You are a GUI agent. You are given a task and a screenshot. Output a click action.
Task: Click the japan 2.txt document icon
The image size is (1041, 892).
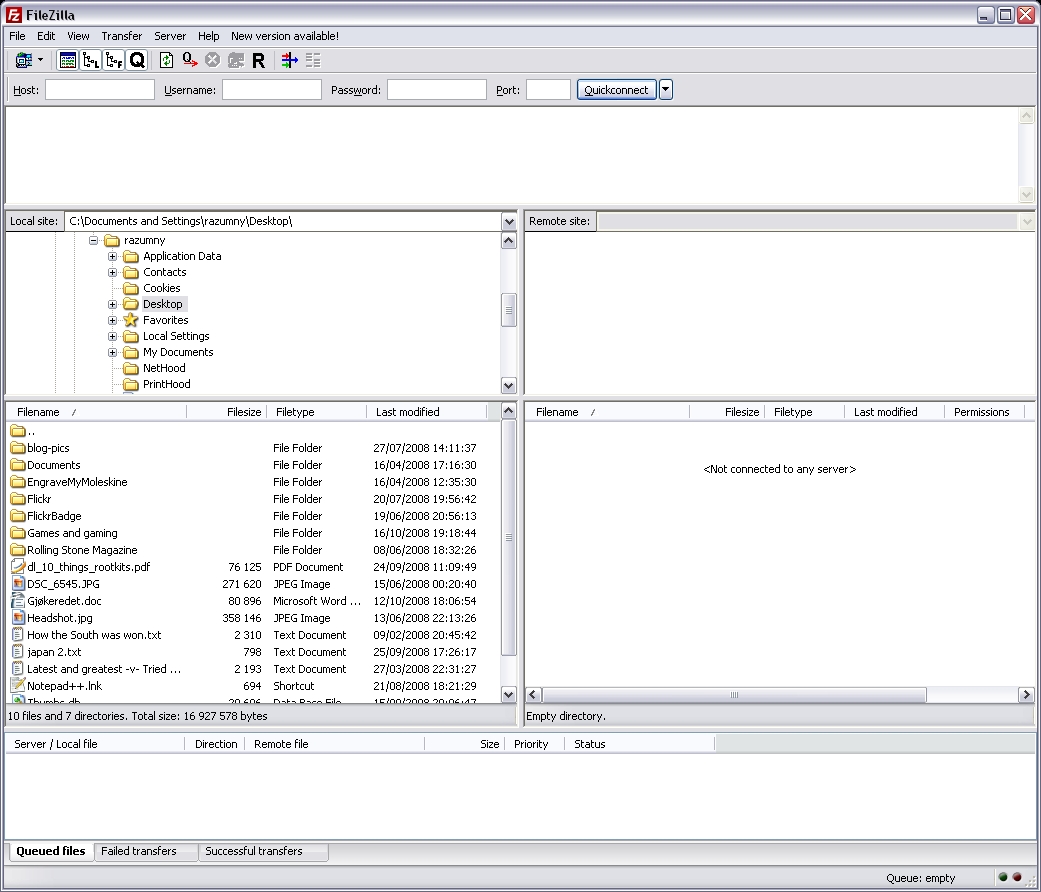click(18, 652)
